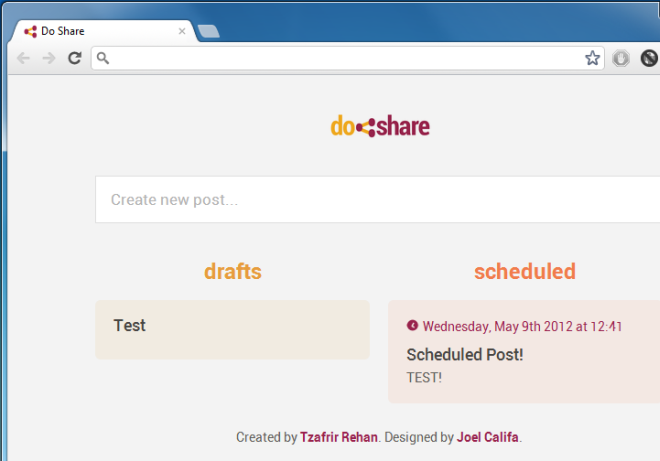660x461 pixels.
Task: Open the Test draft card
Action: [x=232, y=330]
